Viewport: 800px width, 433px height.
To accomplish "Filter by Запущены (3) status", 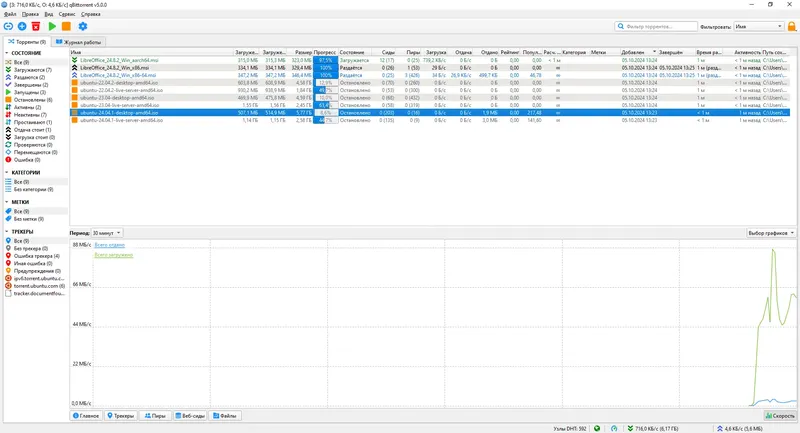I will (x=30, y=92).
